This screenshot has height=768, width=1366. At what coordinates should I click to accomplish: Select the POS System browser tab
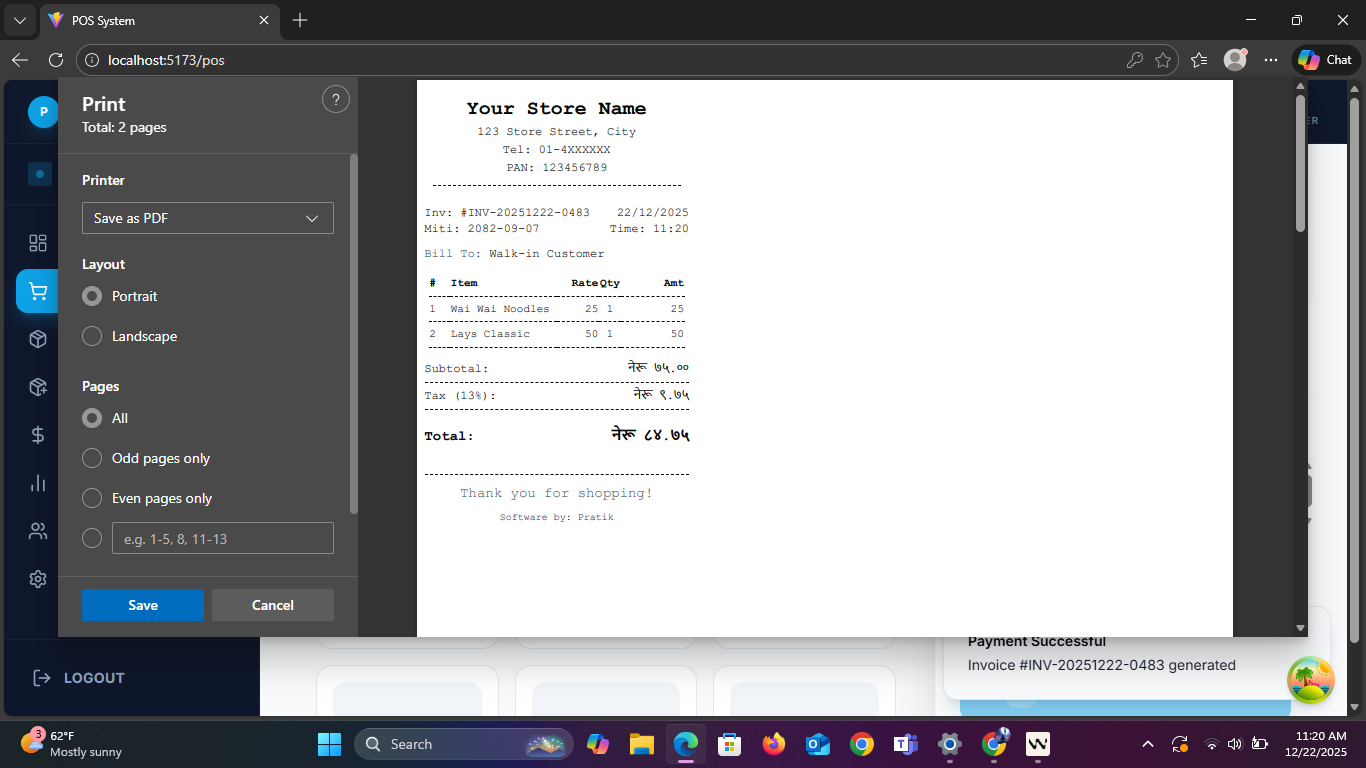coord(160,20)
